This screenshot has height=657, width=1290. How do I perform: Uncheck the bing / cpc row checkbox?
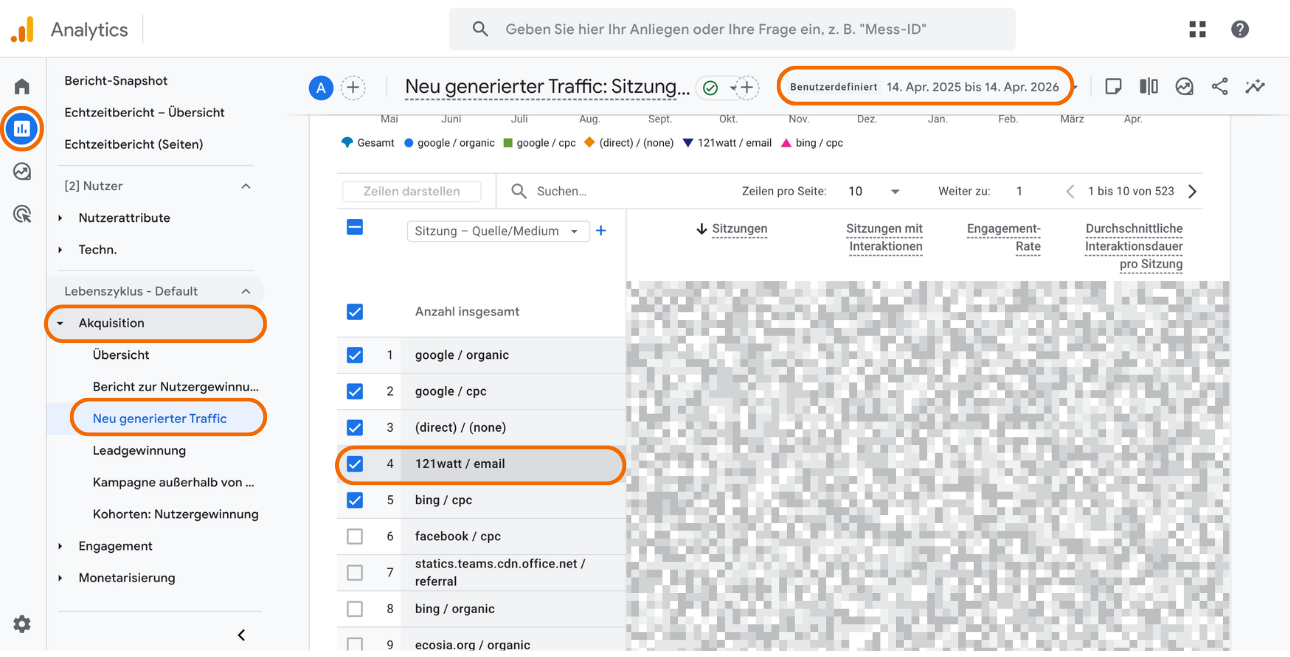[355, 500]
